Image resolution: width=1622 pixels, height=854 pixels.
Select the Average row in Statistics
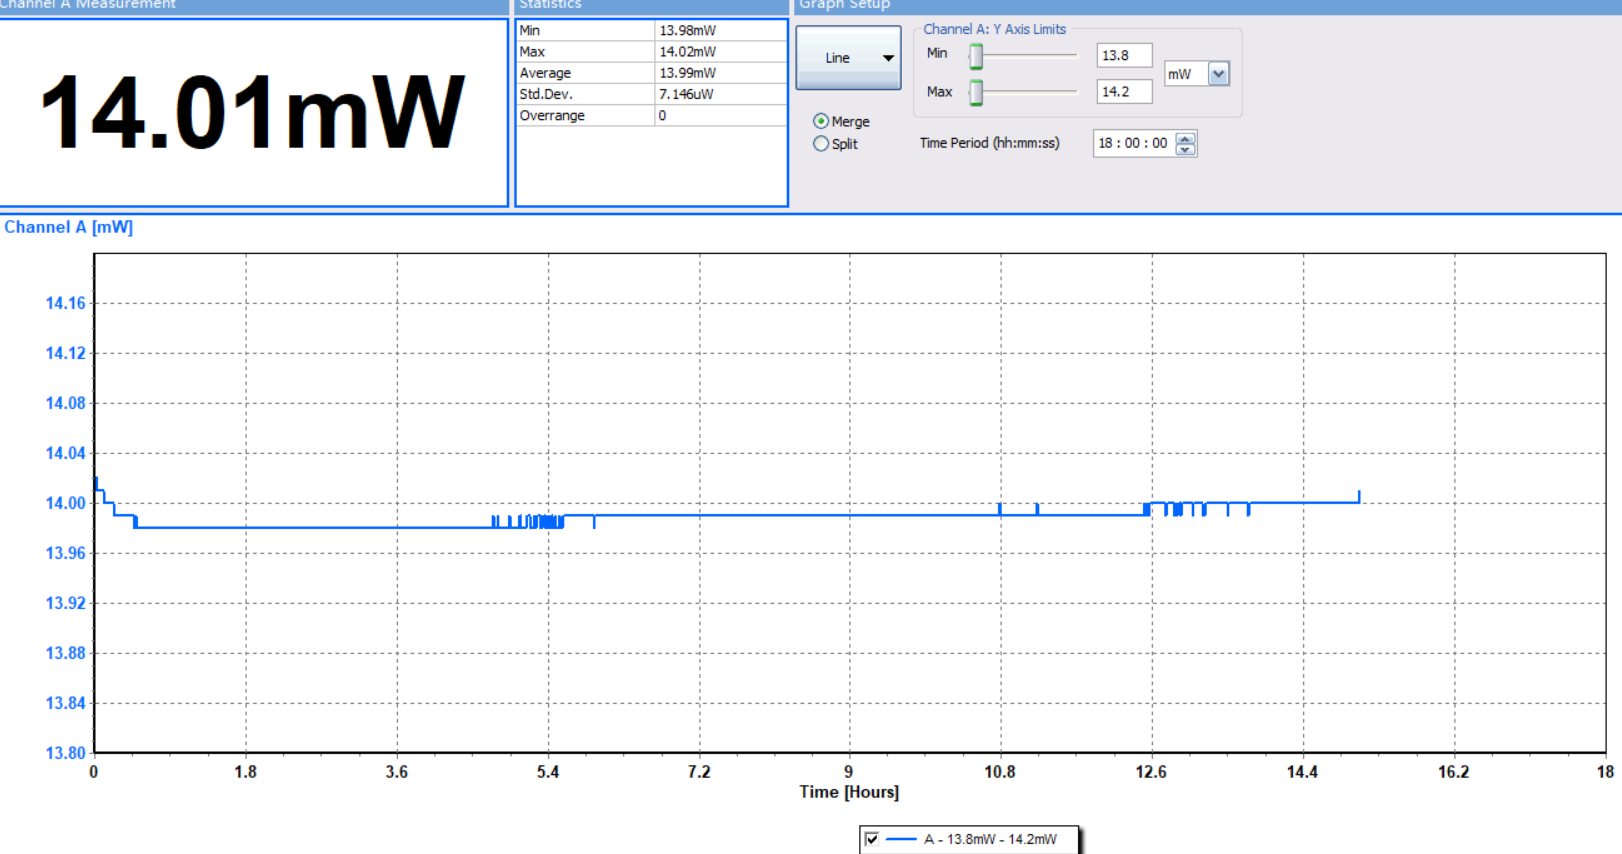(x=650, y=73)
